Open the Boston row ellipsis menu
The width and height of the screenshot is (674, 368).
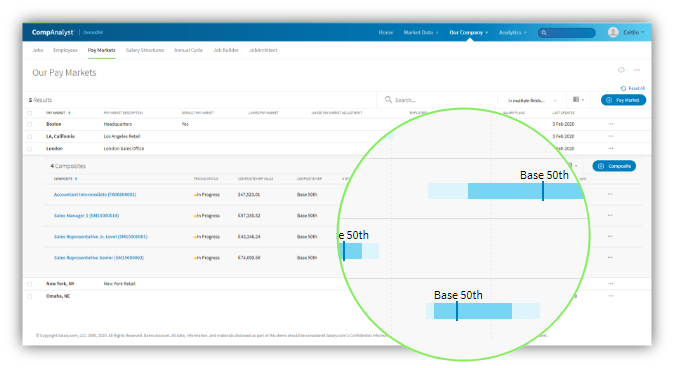[x=610, y=124]
